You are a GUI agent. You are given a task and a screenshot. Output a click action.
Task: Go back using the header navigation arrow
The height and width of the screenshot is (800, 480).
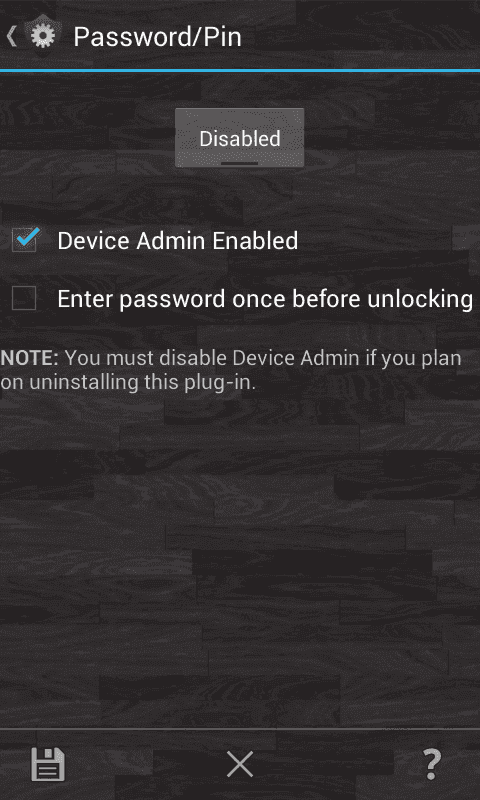(12, 36)
